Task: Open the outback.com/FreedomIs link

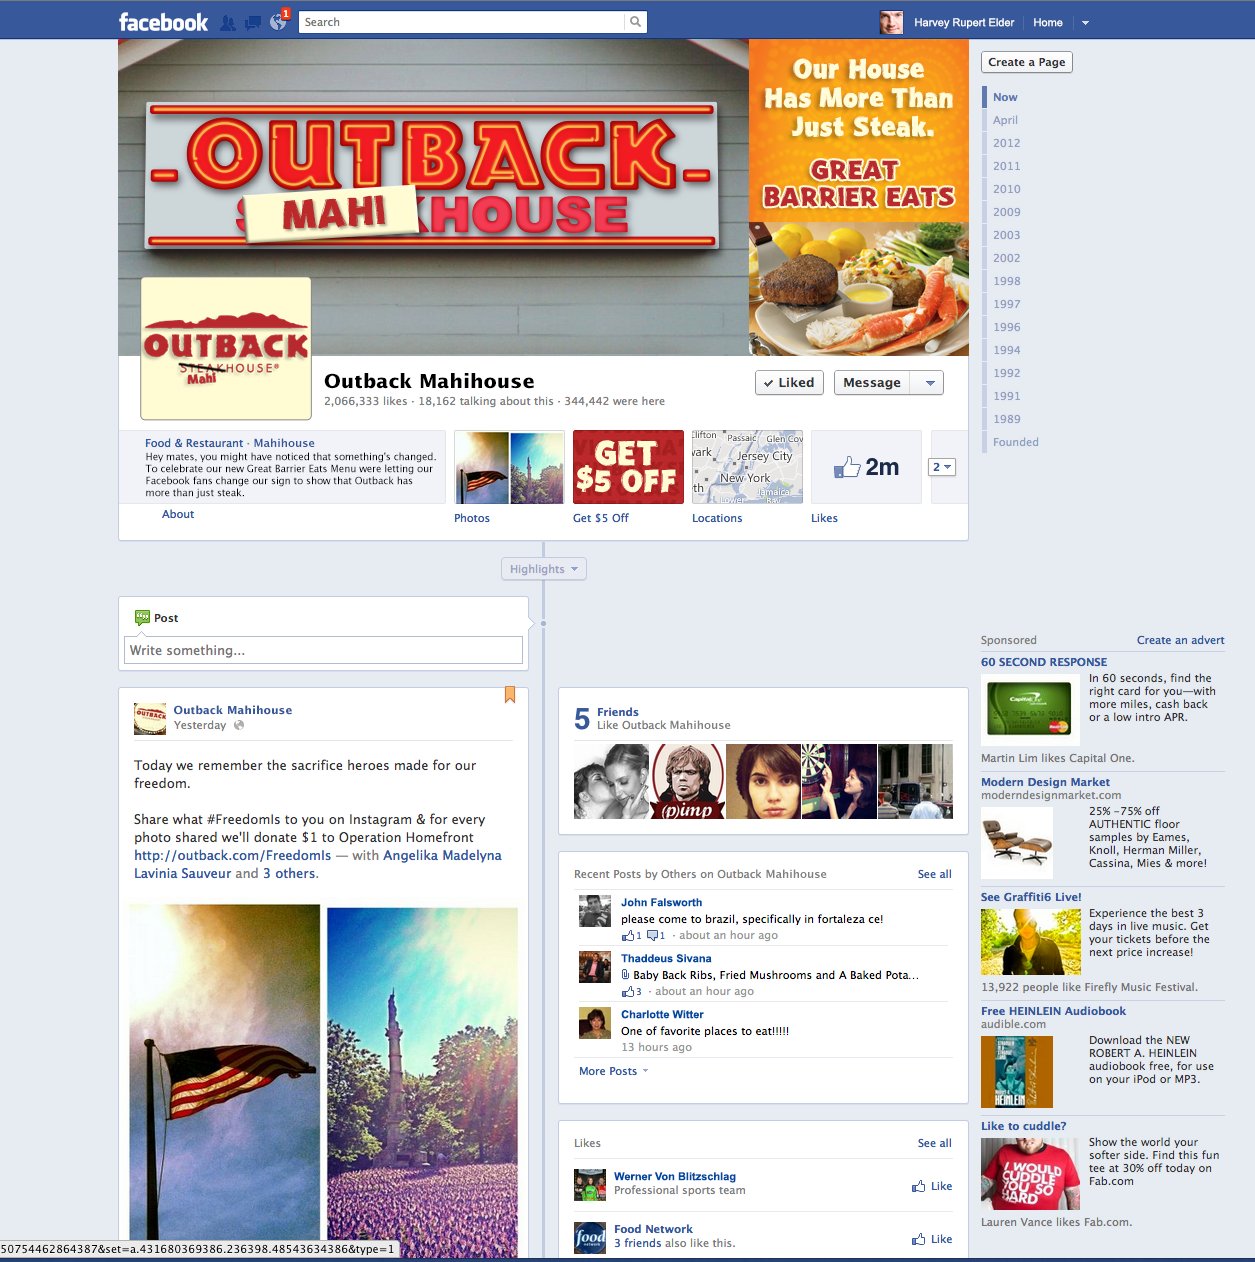Action: [x=233, y=855]
